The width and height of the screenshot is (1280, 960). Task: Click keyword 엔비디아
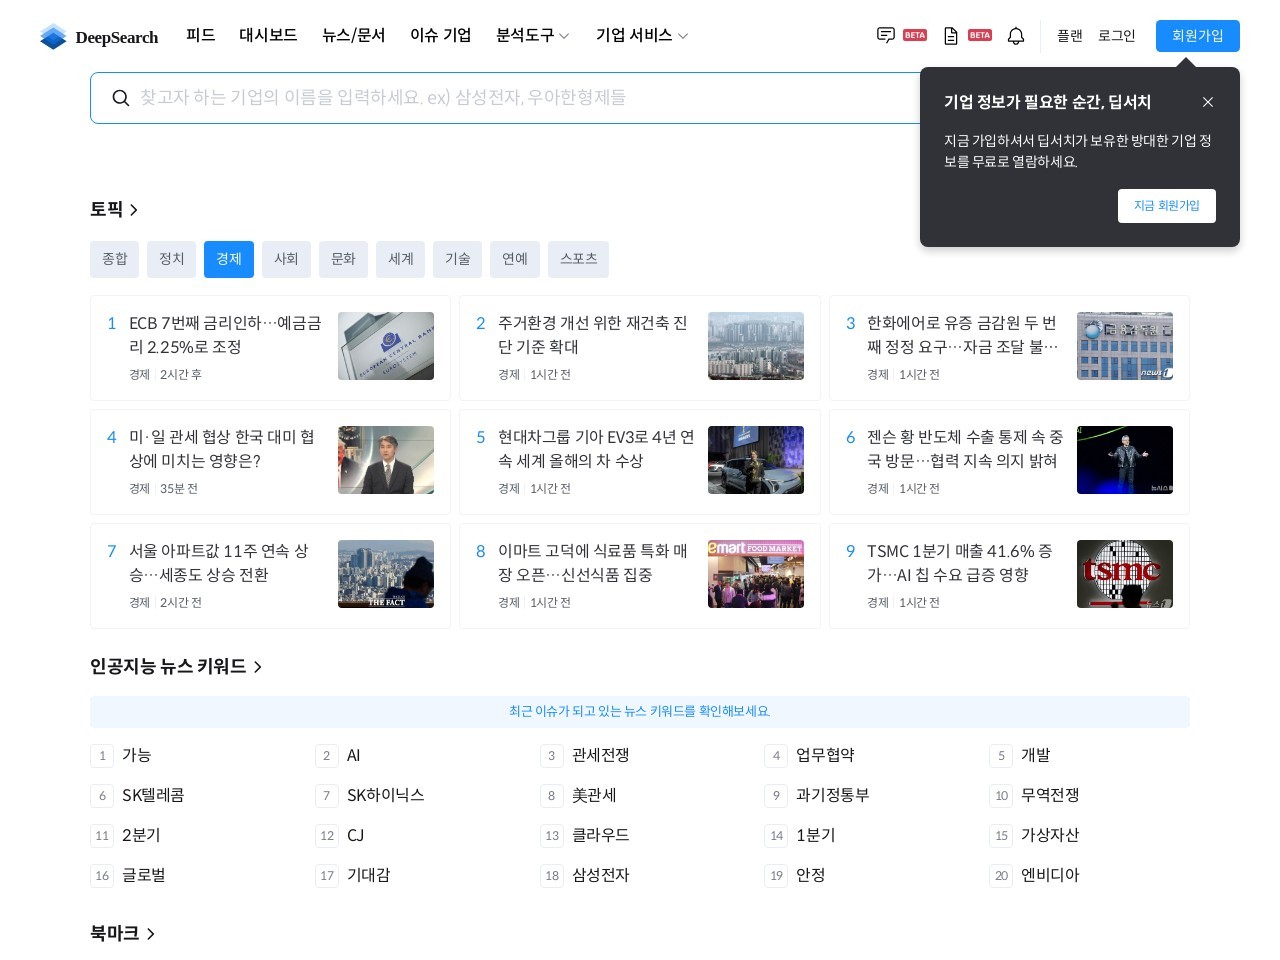(1050, 876)
